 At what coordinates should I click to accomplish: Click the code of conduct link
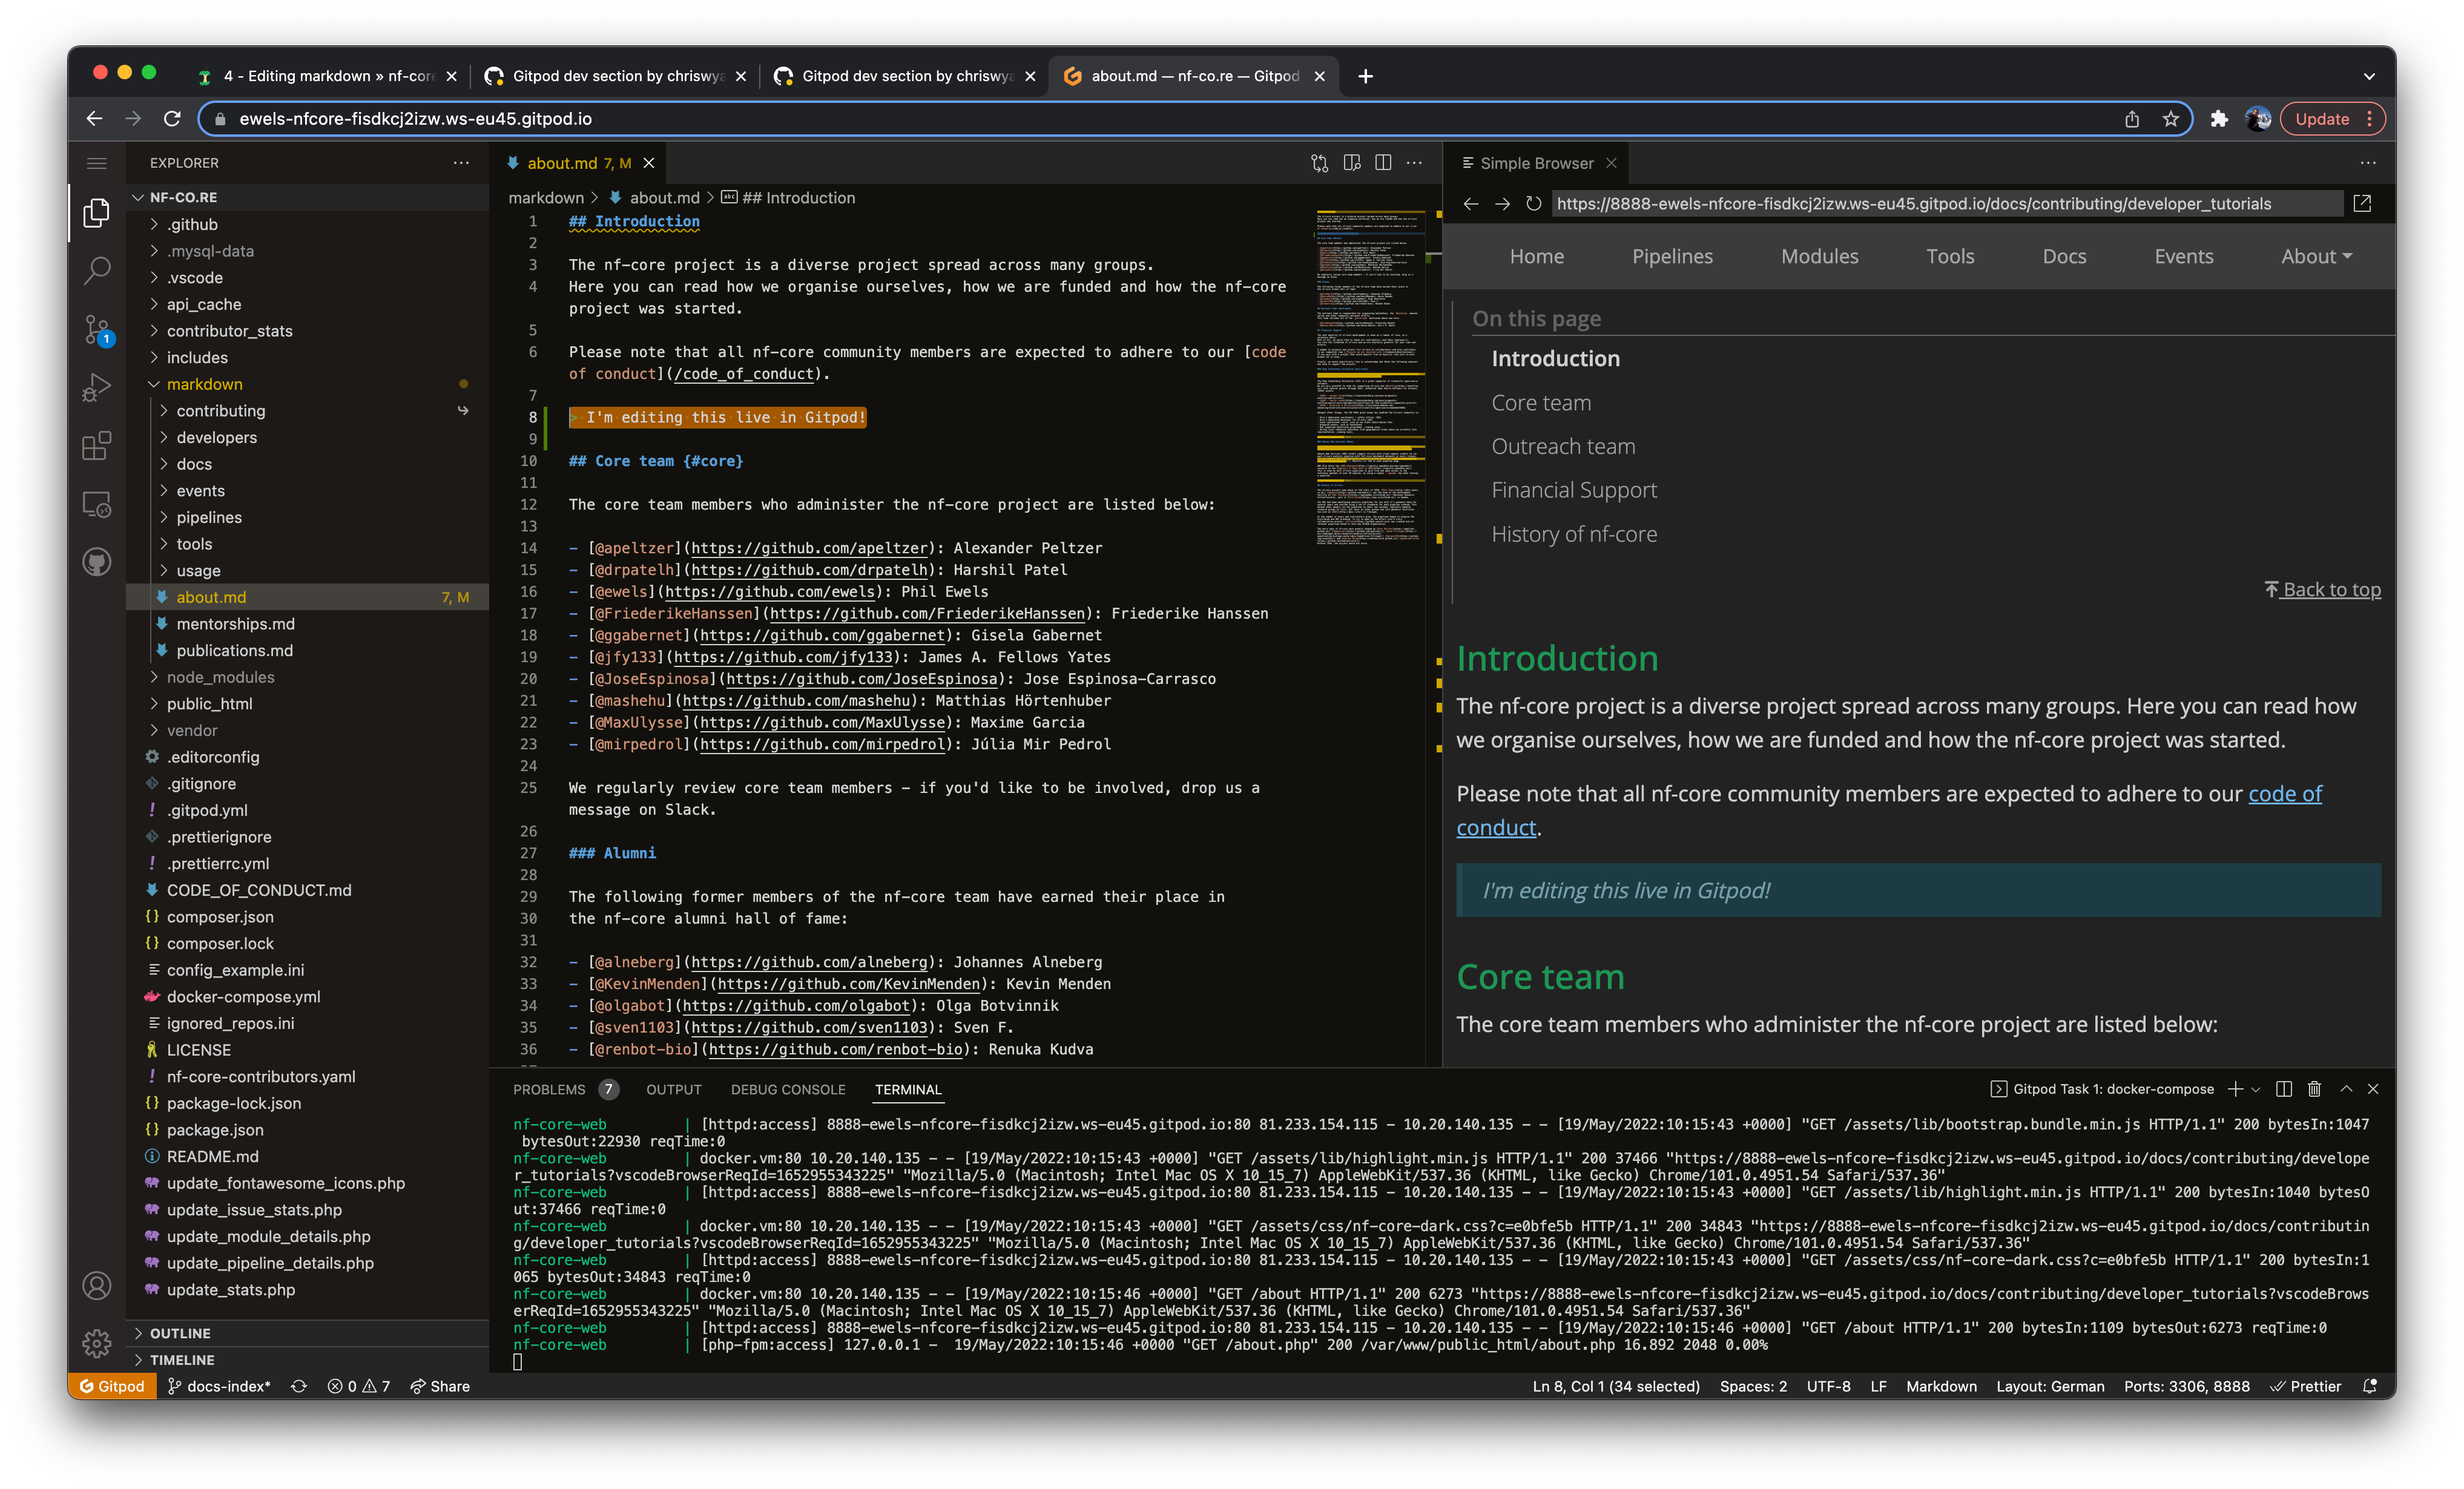tap(2284, 794)
